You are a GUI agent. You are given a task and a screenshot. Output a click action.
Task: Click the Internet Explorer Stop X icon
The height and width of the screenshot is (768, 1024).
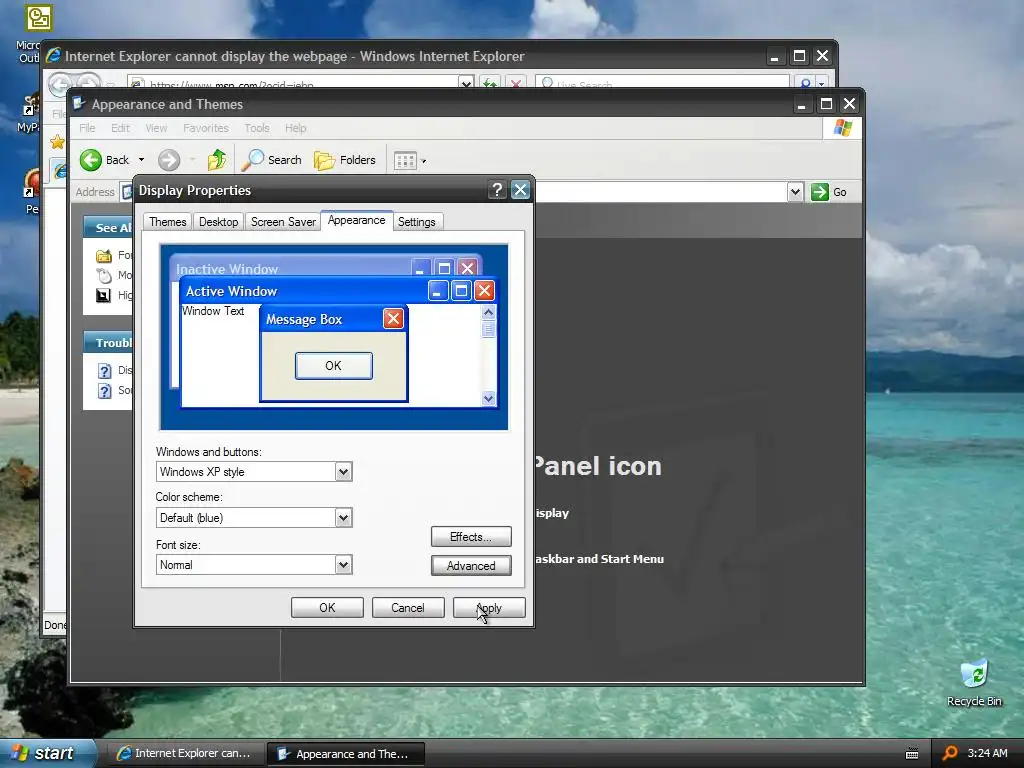516,84
